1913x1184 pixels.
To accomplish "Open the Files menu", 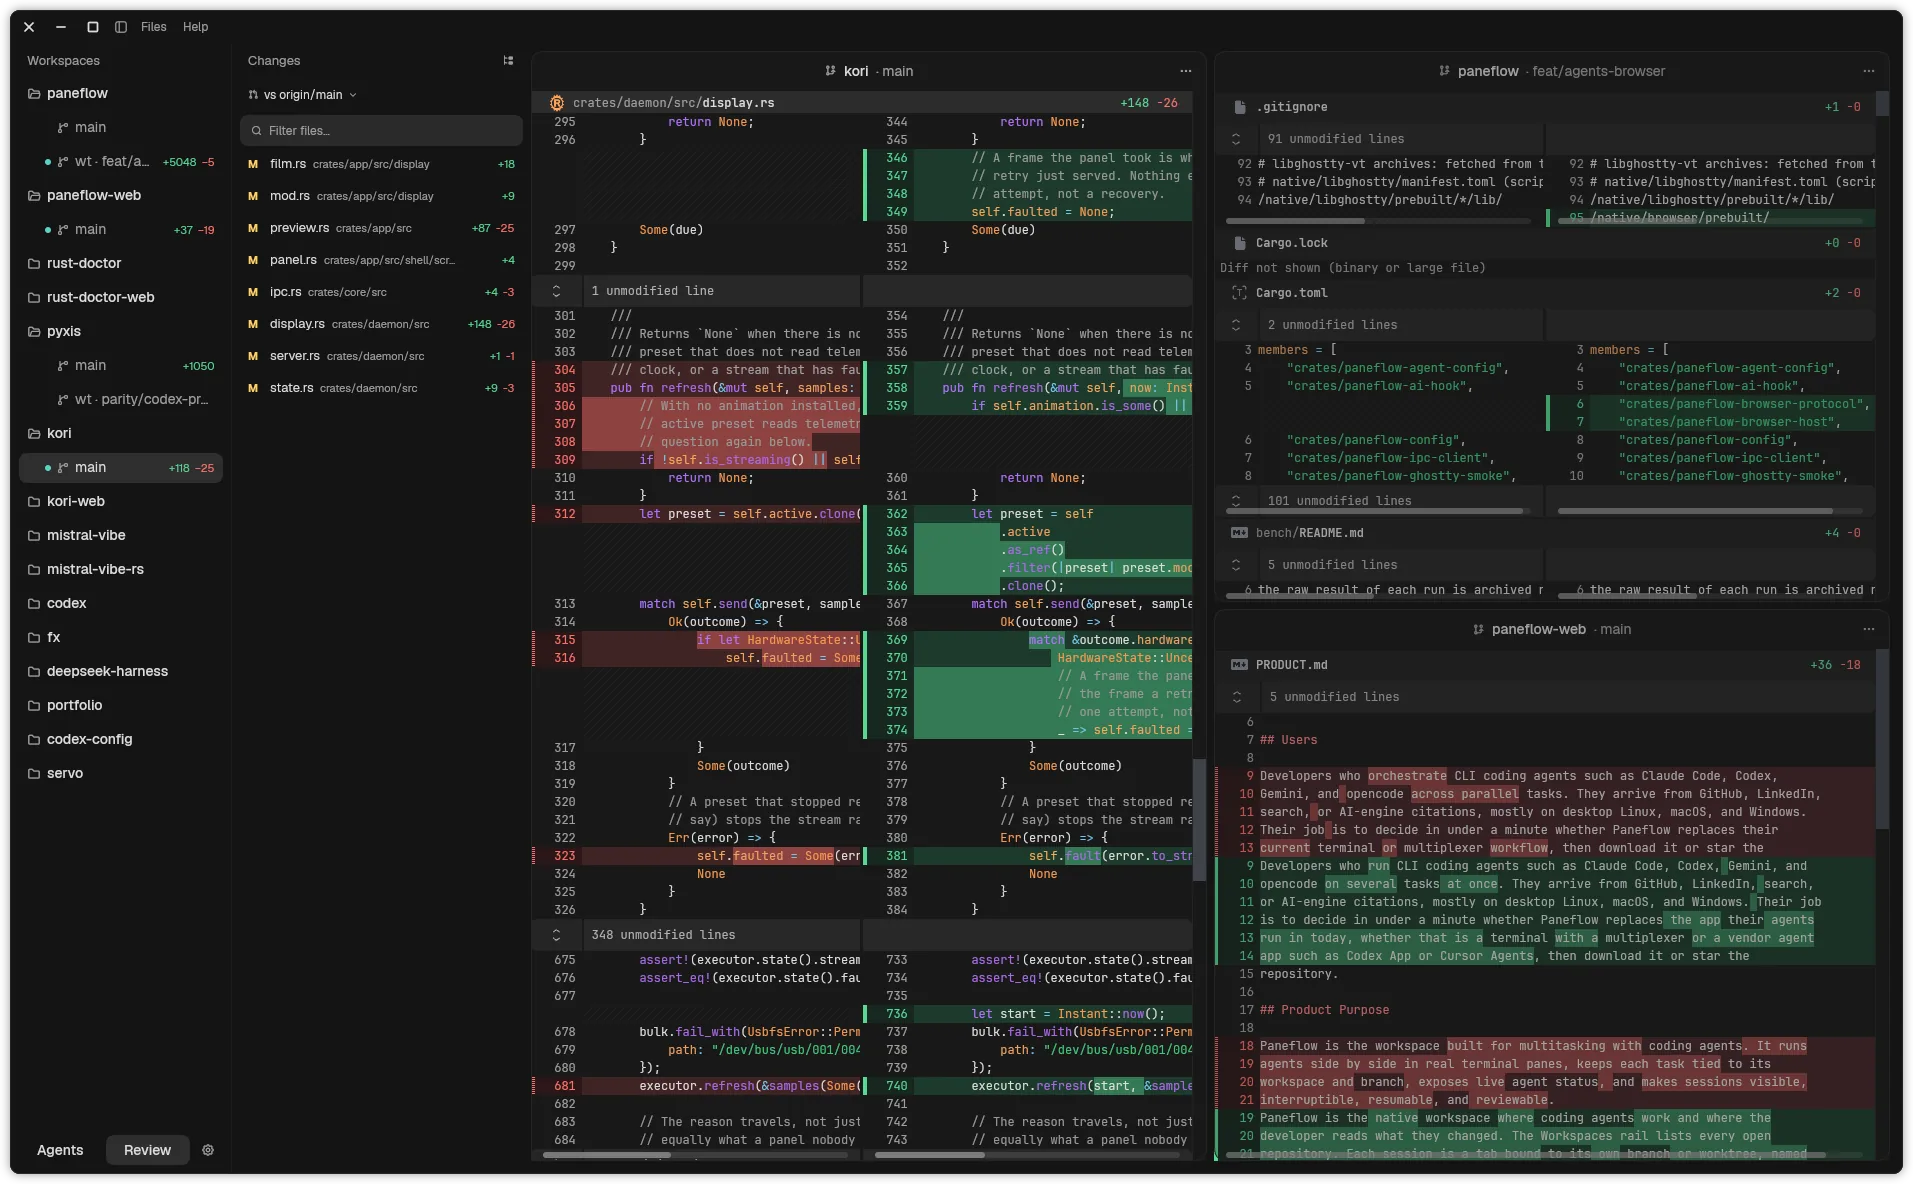I will coord(154,27).
